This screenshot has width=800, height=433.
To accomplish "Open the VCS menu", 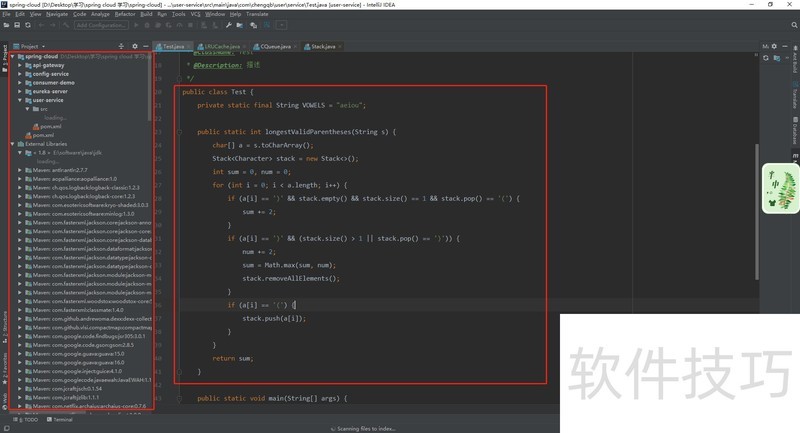I will [x=195, y=14].
